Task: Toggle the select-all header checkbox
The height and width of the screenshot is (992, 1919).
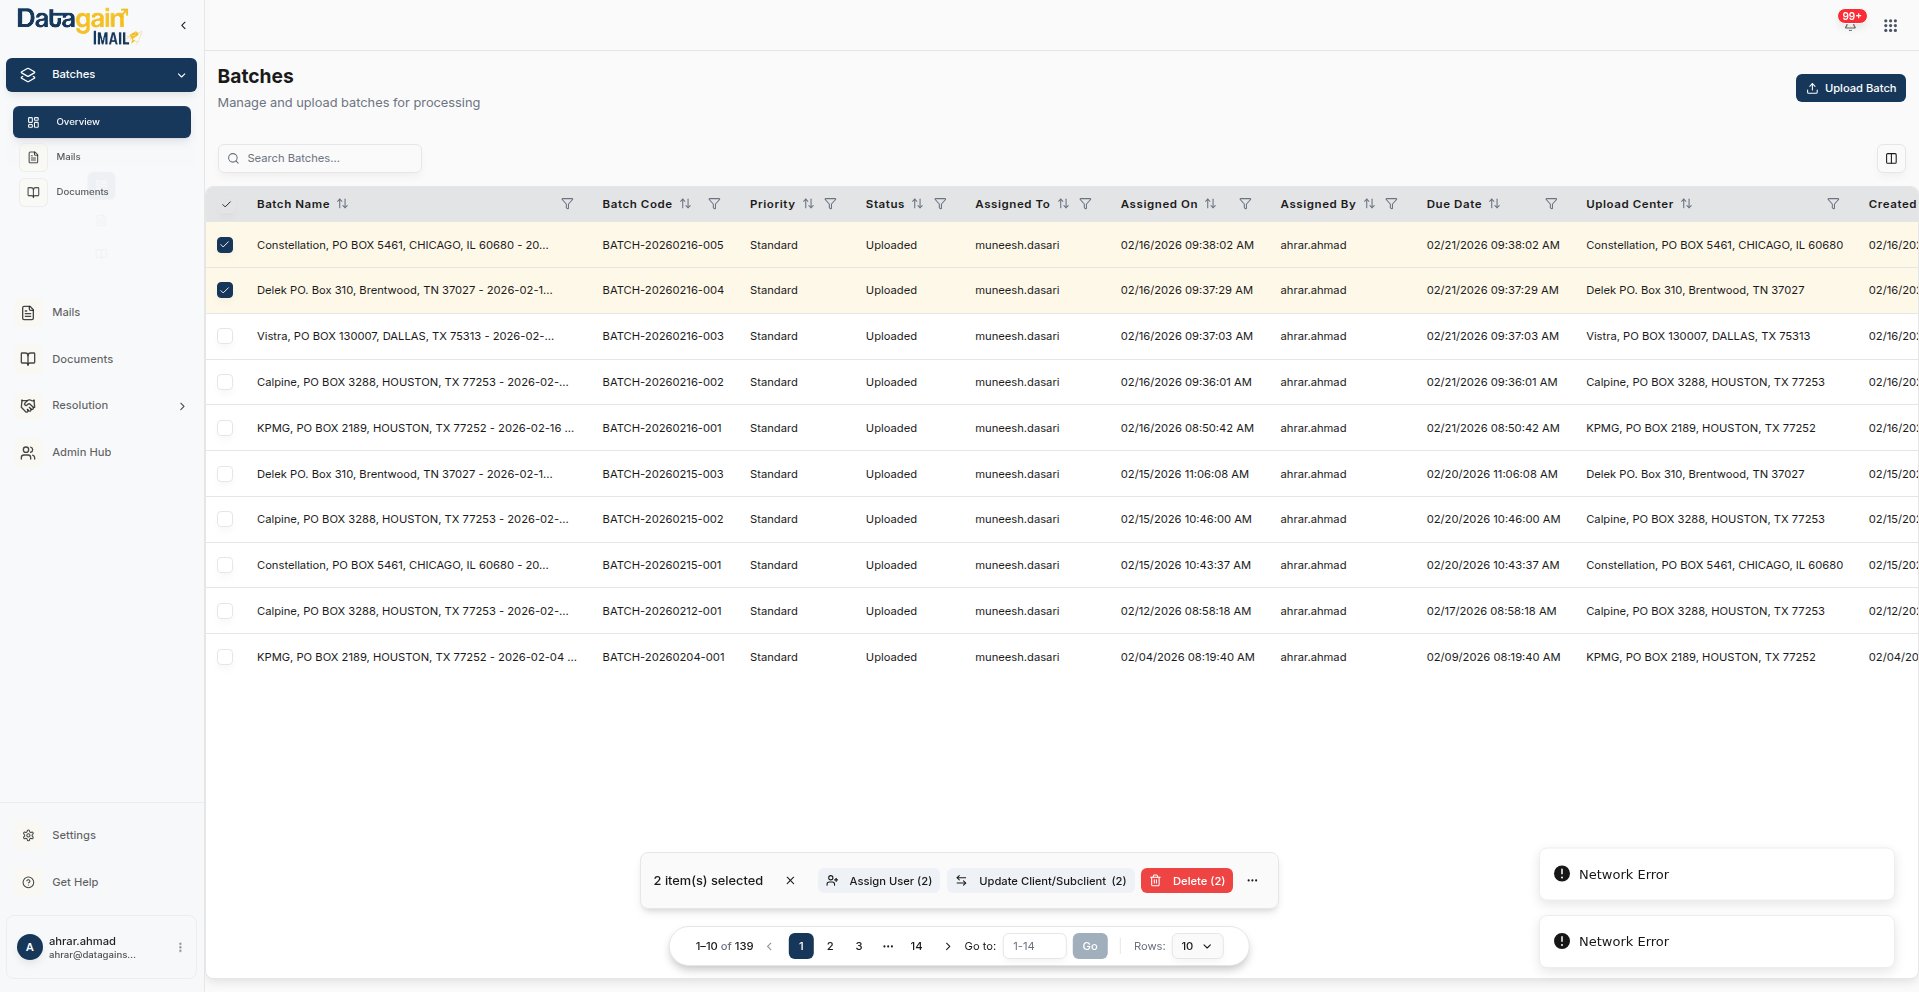Action: [x=226, y=204]
